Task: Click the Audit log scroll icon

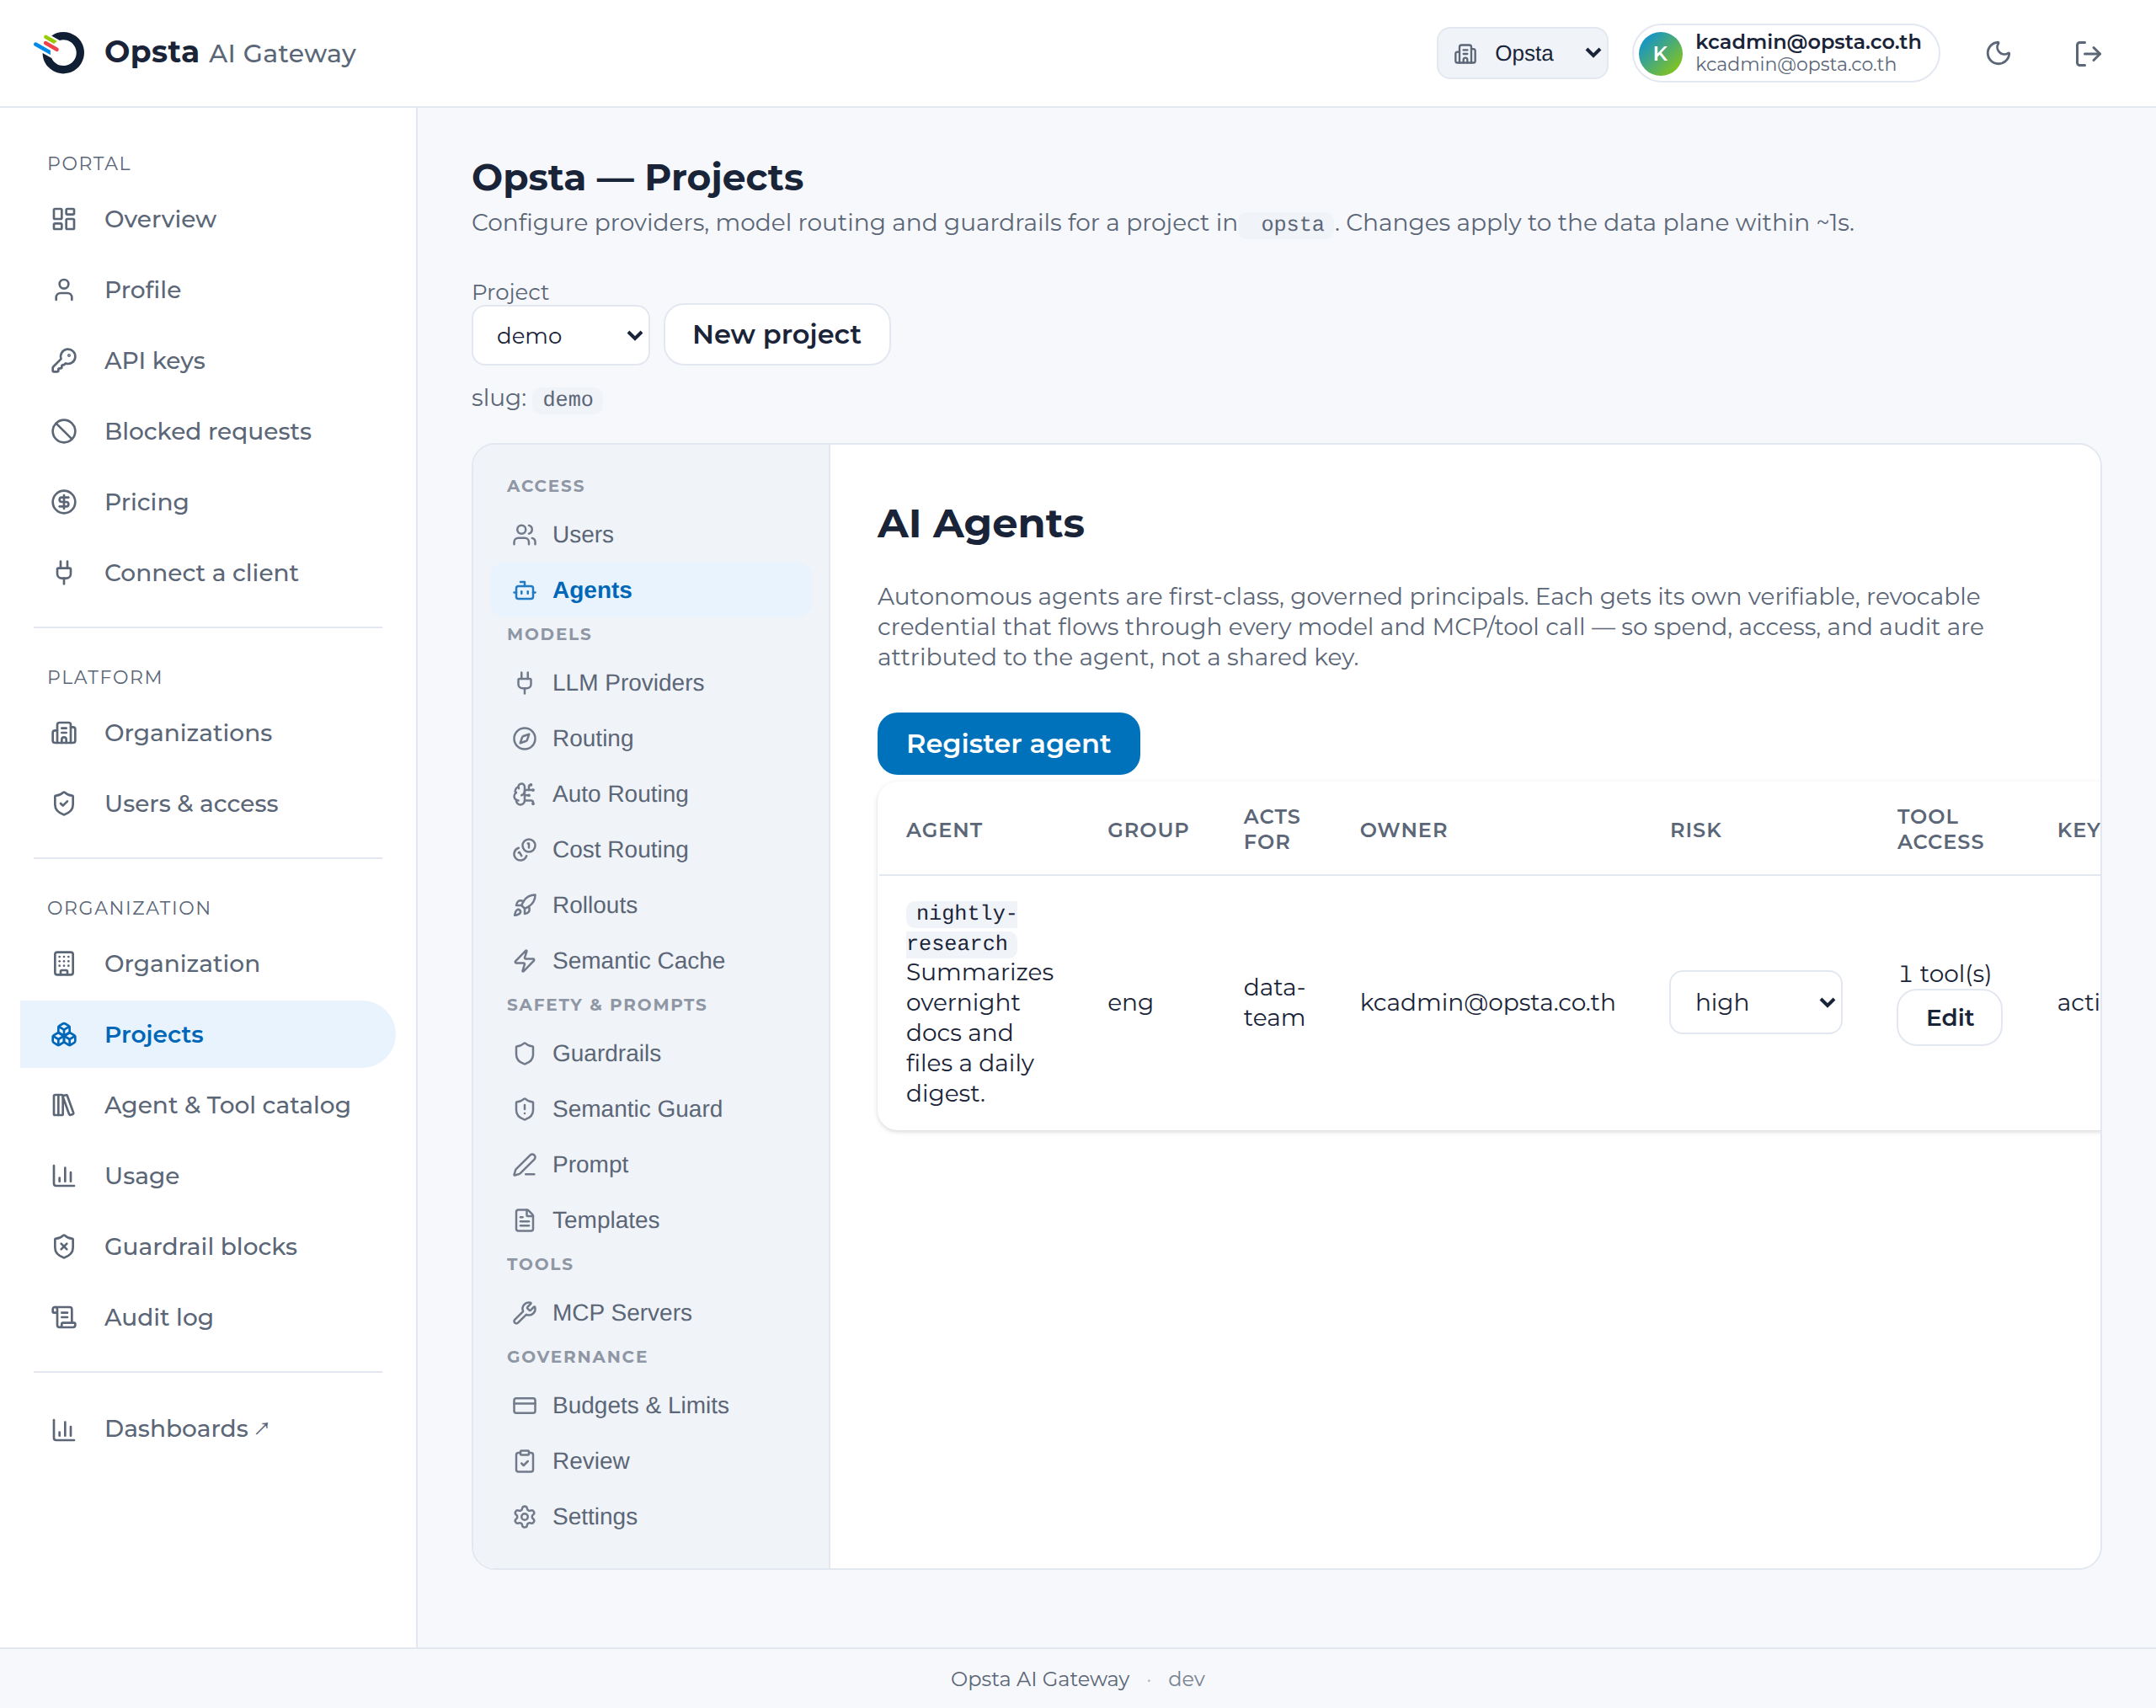Action: 64,1317
